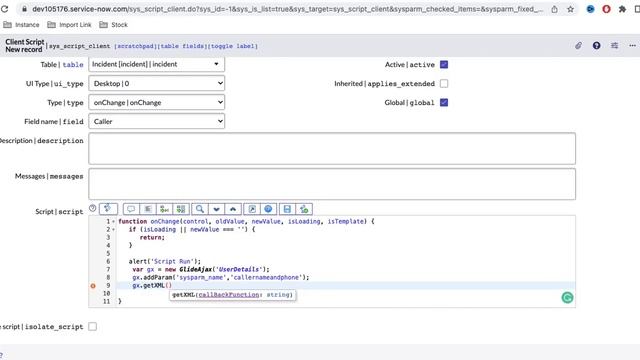Click the full screen editor icon
The height and width of the screenshot is (360, 640).
point(252,209)
